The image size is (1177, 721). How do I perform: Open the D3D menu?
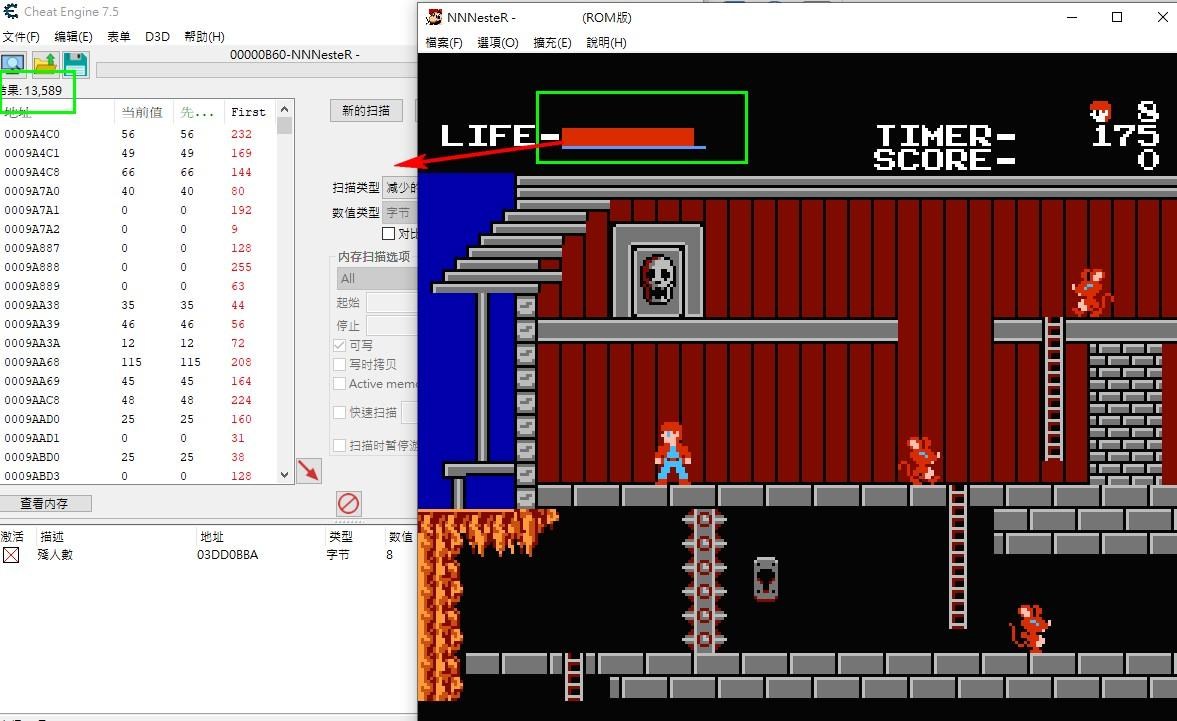pyautogui.click(x=157, y=36)
